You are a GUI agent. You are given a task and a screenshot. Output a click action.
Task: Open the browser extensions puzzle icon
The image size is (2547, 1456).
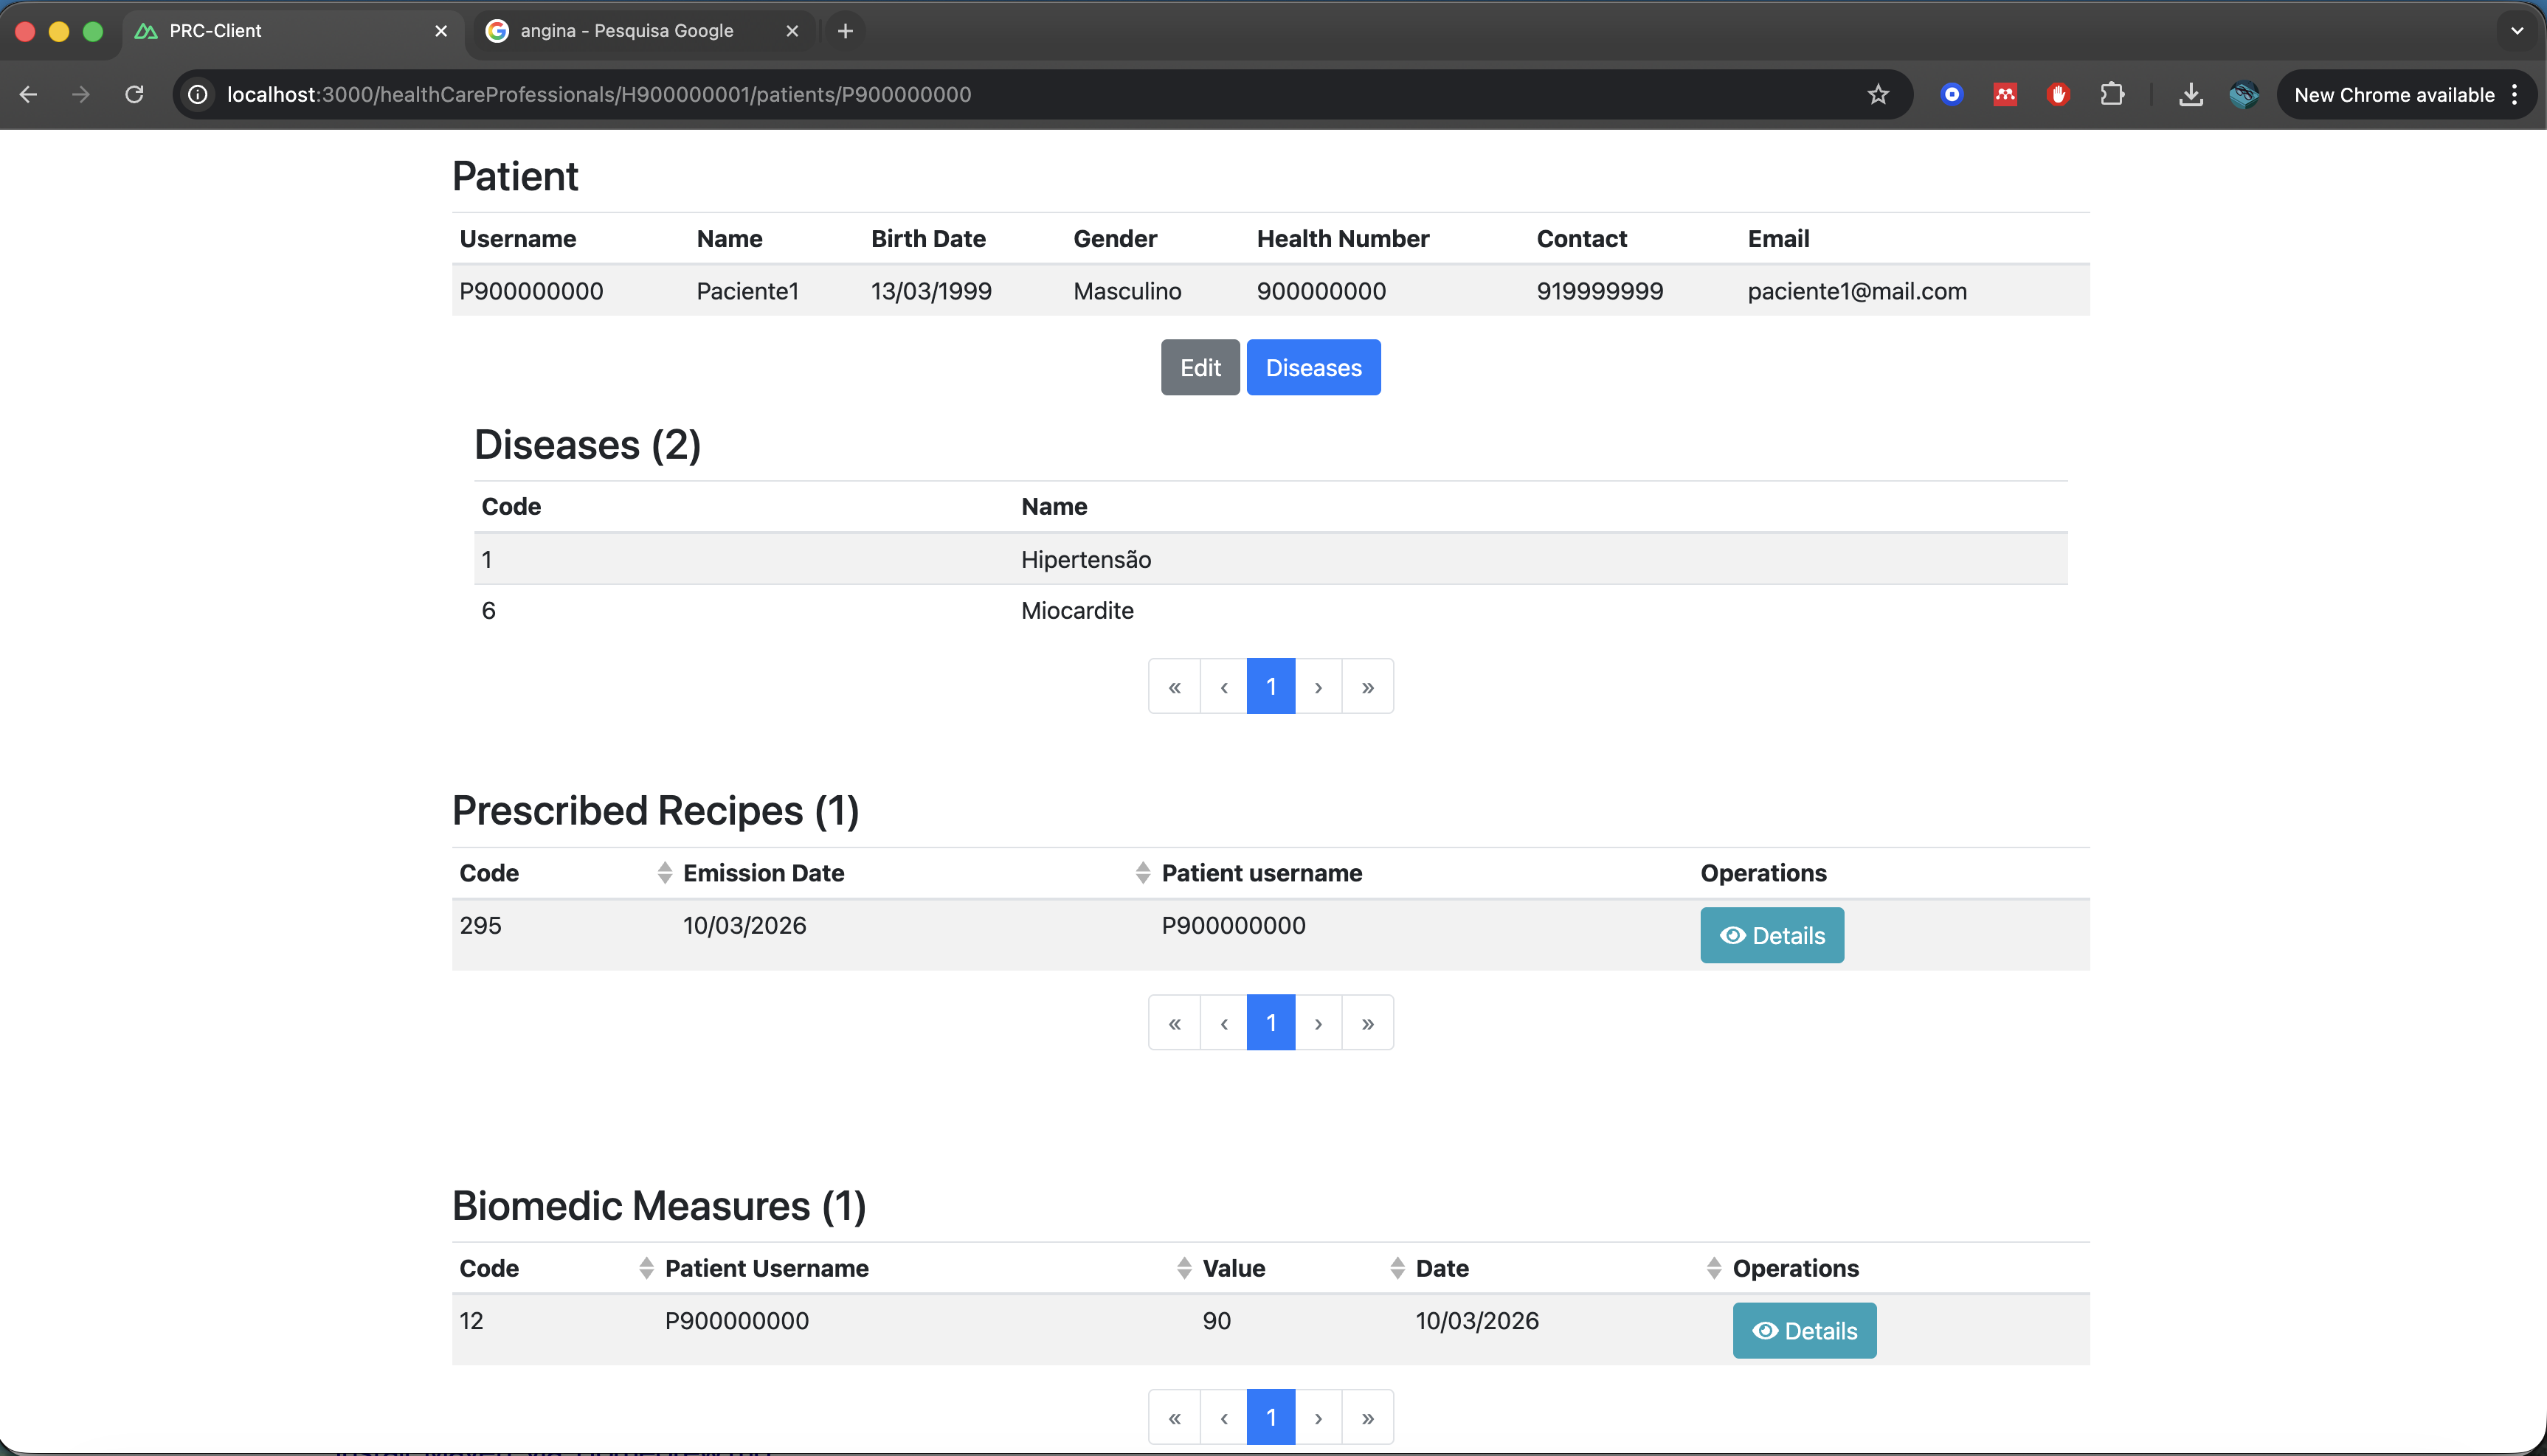tap(2111, 94)
